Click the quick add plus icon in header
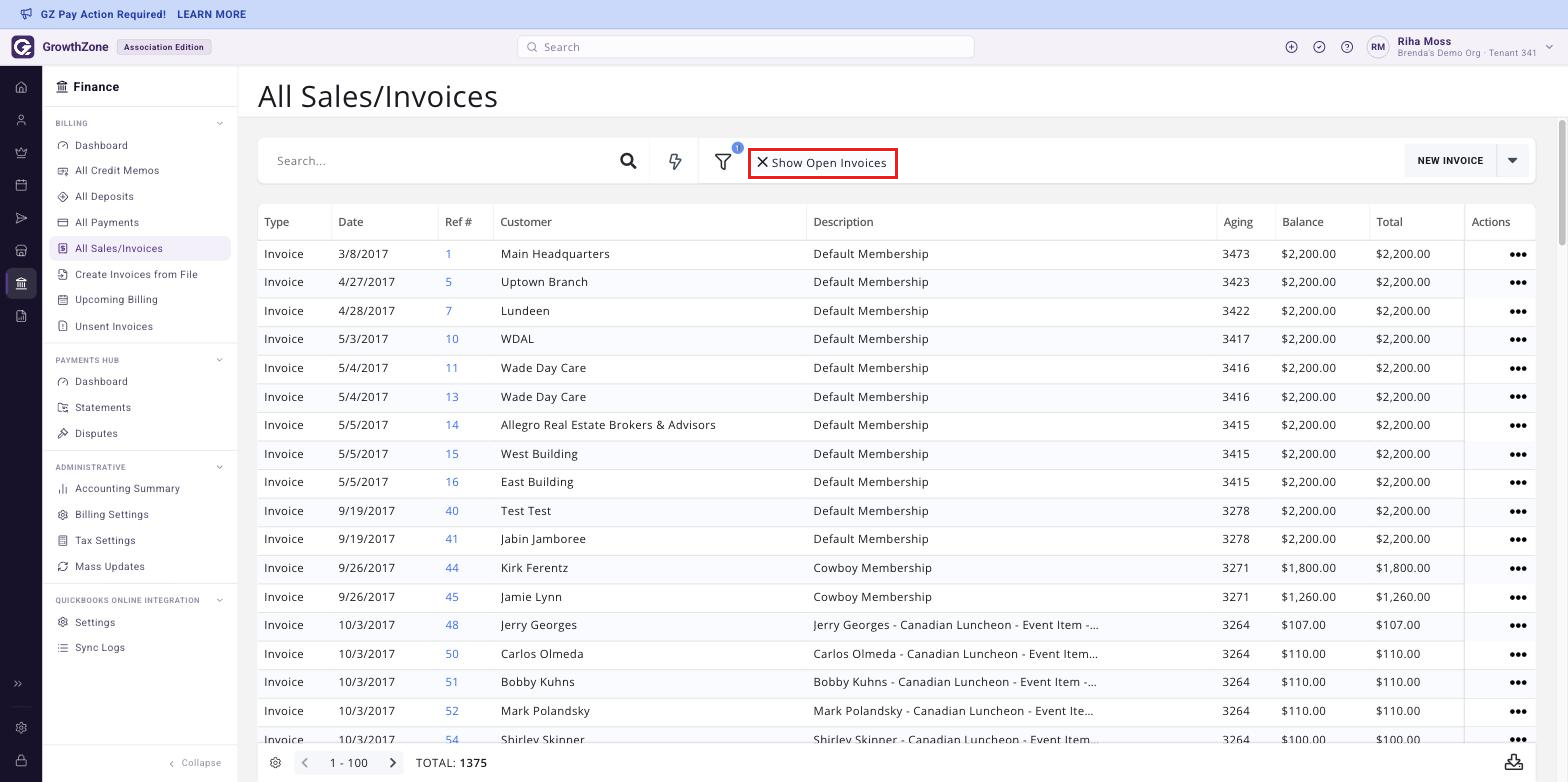 (x=1291, y=47)
